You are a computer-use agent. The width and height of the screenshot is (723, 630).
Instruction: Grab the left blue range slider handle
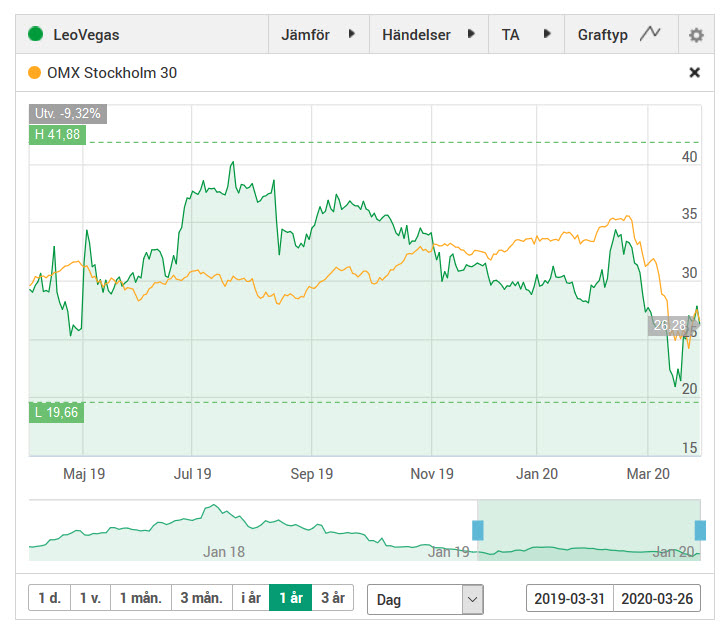(478, 530)
